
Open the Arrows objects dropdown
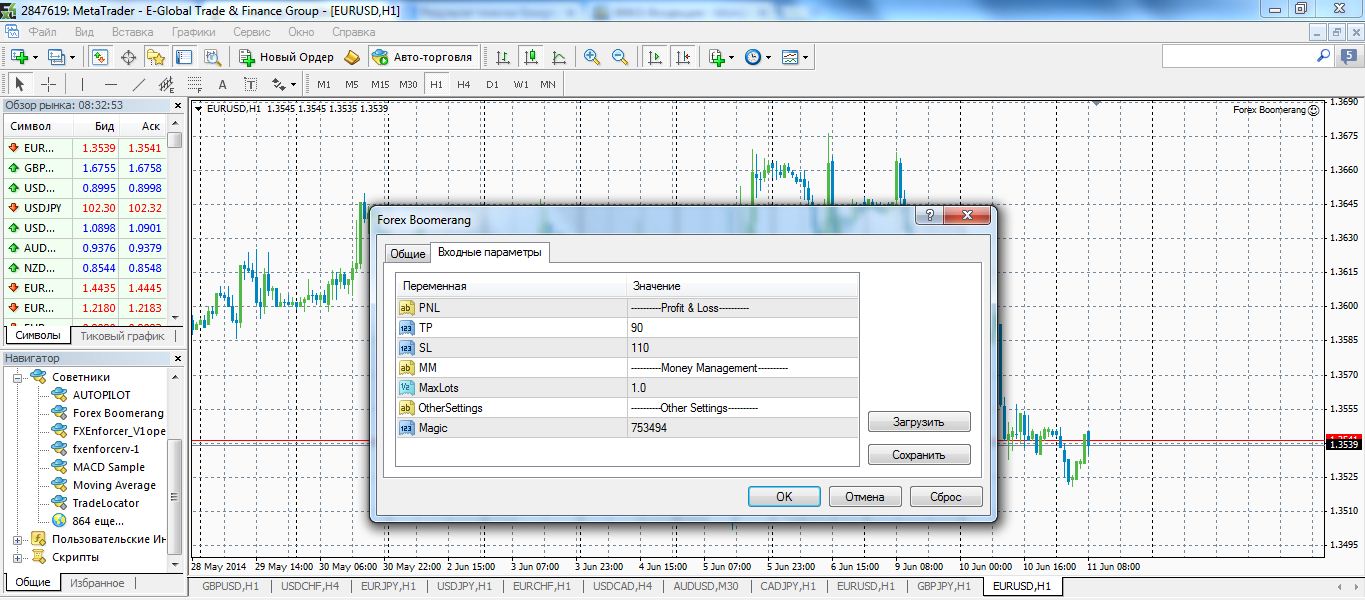(x=283, y=84)
